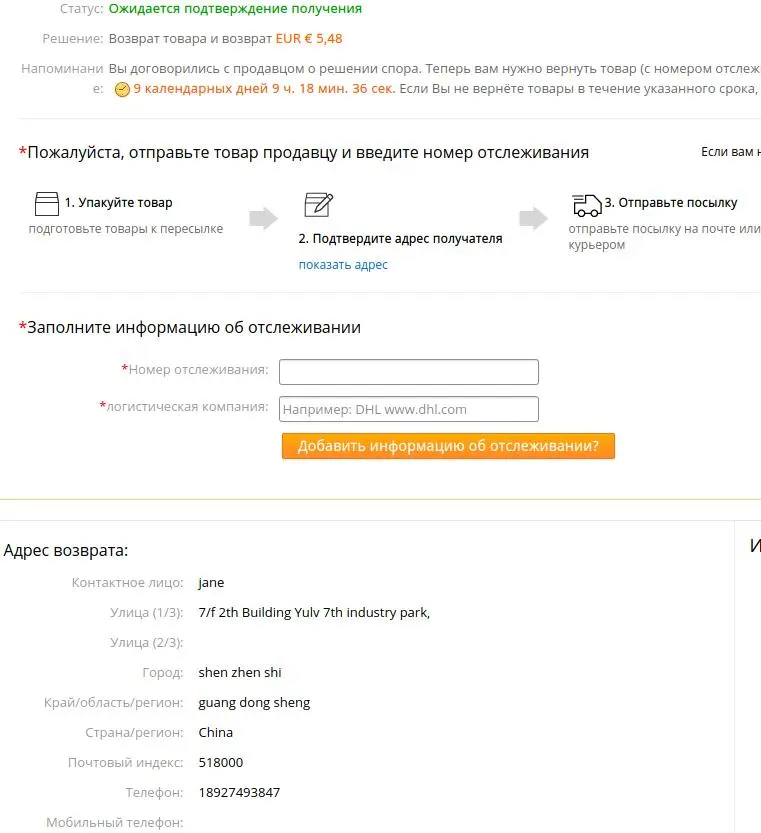Click the second gray arrow before step 3
Screen dimensions: 761x833
pyautogui.click(x=534, y=218)
